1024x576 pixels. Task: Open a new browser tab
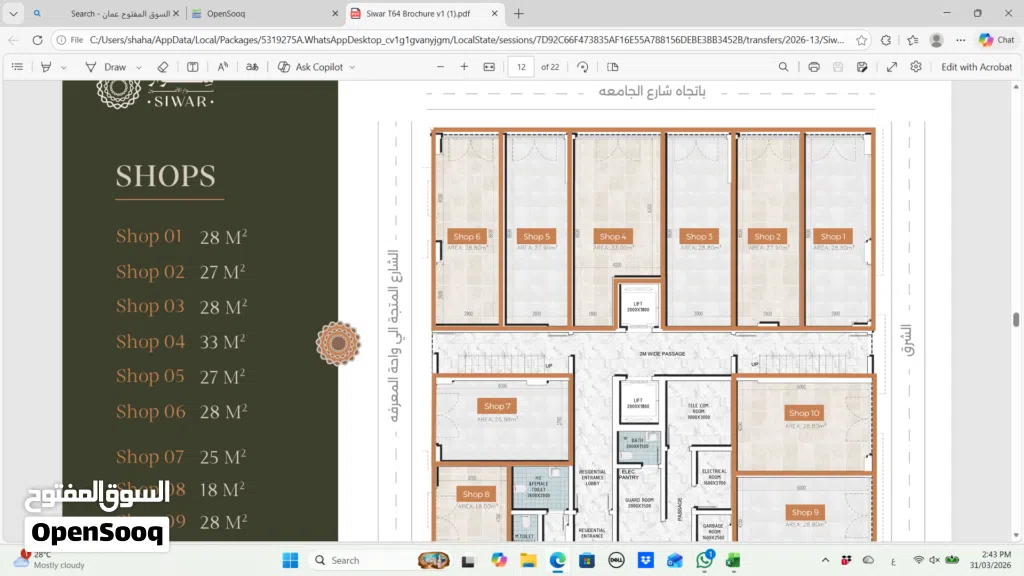tap(519, 13)
